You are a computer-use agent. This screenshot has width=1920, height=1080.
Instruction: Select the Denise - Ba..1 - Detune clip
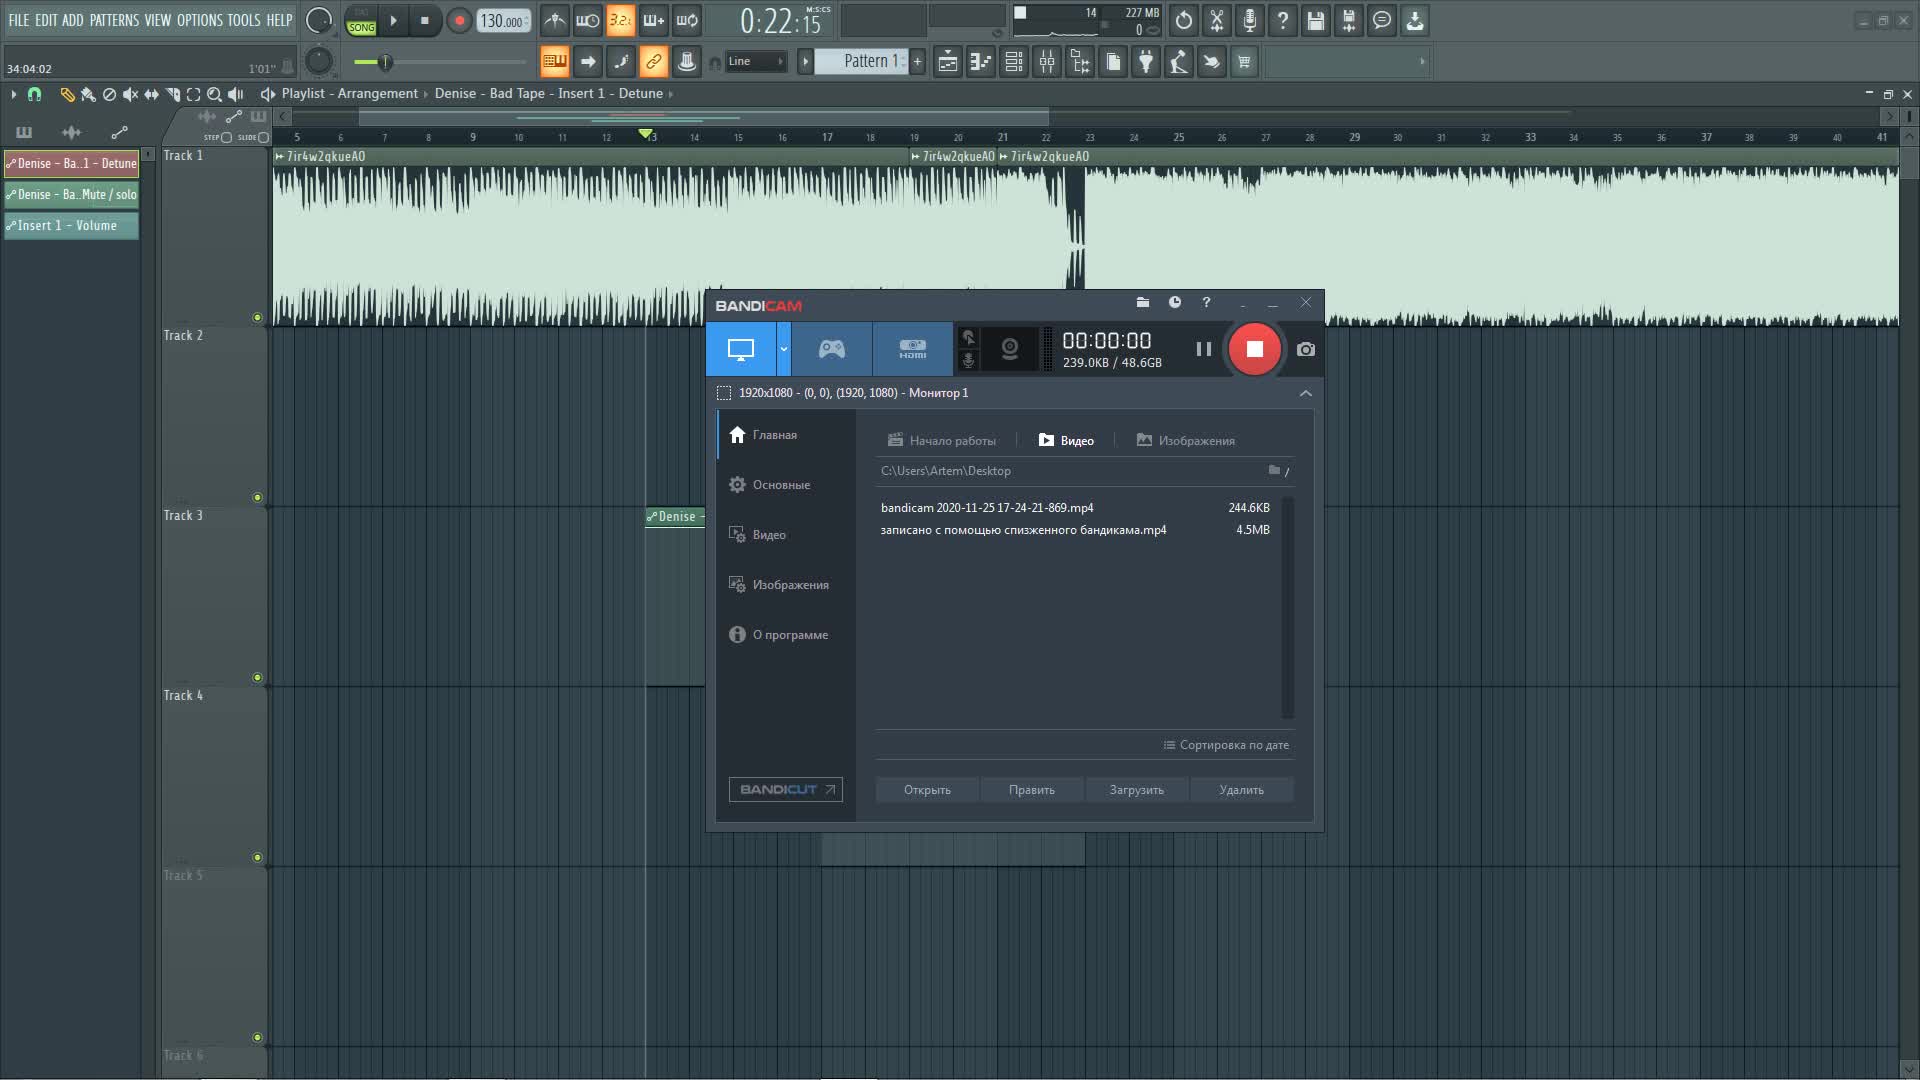click(71, 163)
